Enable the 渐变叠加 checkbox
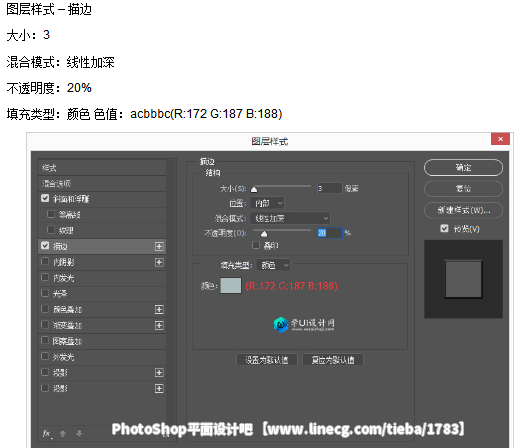 (x=45, y=324)
